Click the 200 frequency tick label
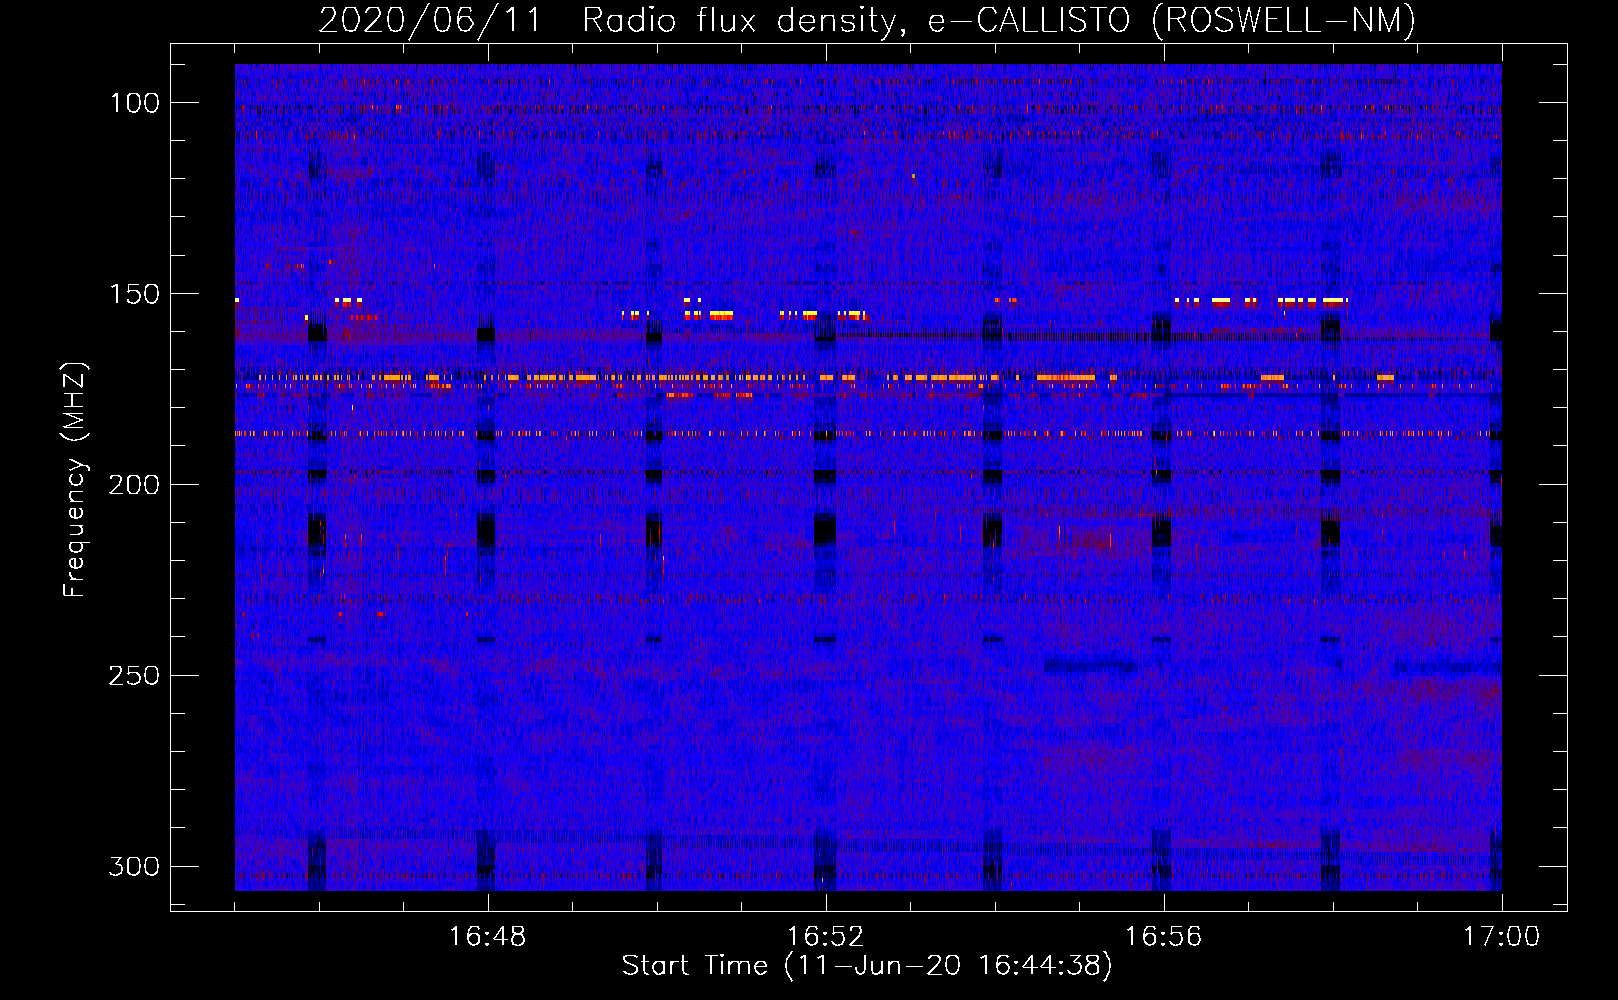Viewport: 1618px width, 1000px height. (x=134, y=485)
